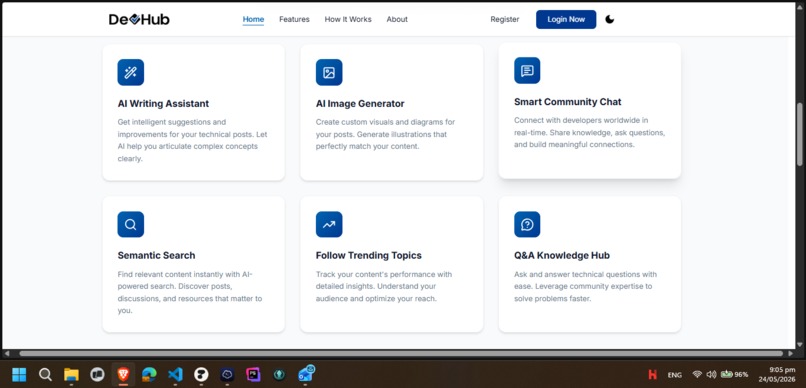
Task: Open Task View on the taskbar
Action: click(x=97, y=375)
